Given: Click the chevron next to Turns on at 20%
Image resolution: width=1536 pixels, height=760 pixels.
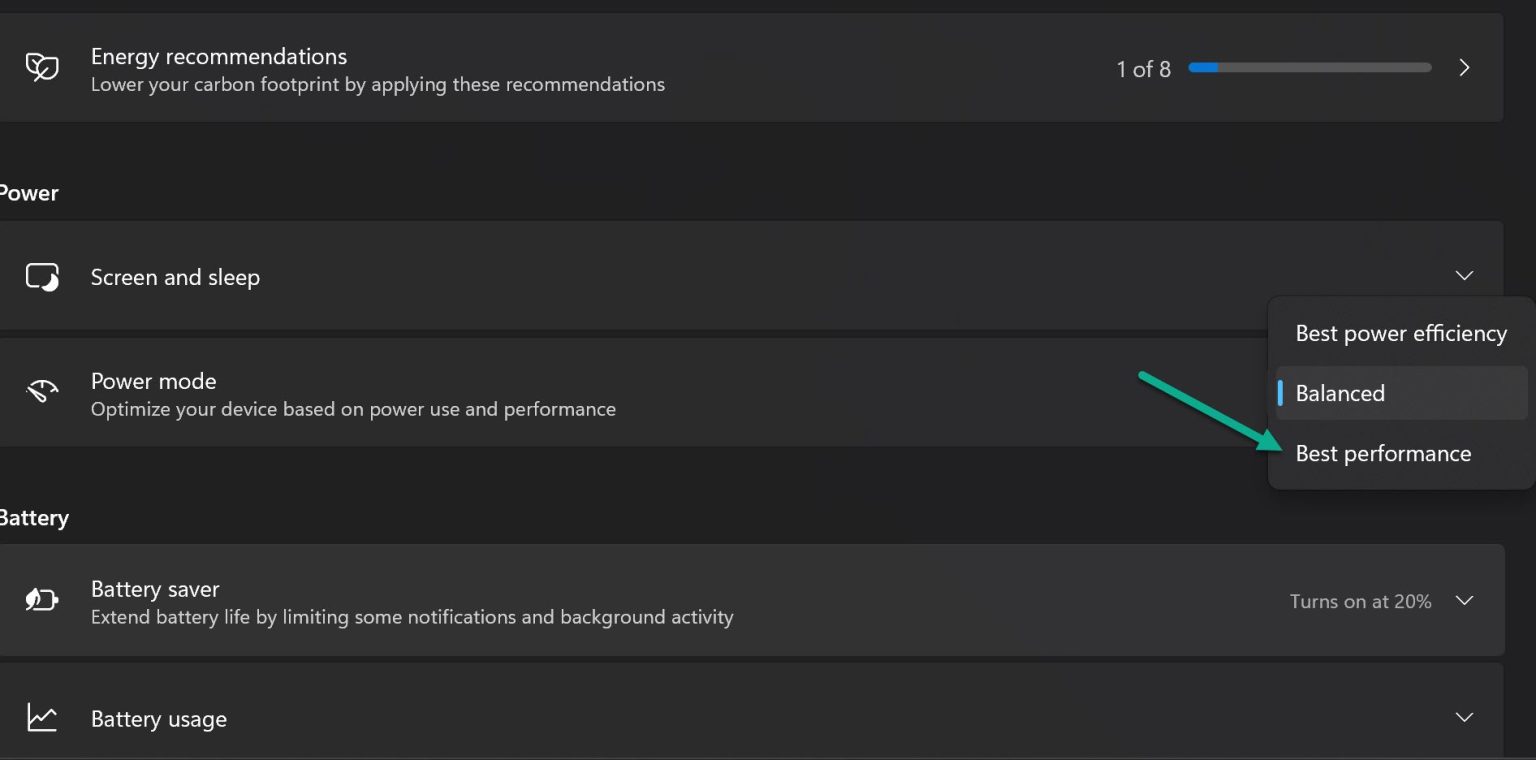Looking at the screenshot, I should 1464,601.
